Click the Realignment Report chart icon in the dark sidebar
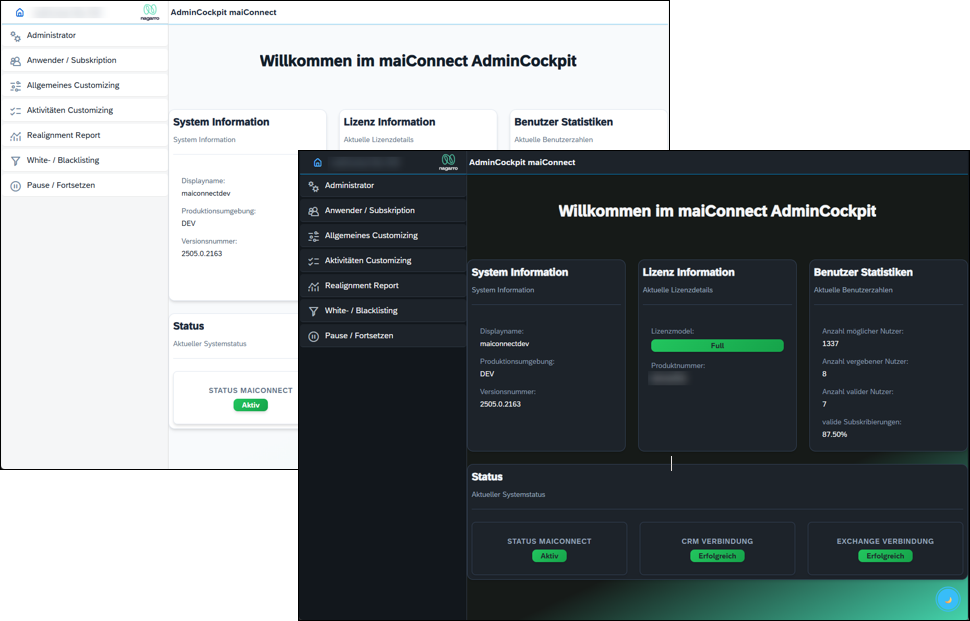The height and width of the screenshot is (621, 970). click(x=314, y=286)
